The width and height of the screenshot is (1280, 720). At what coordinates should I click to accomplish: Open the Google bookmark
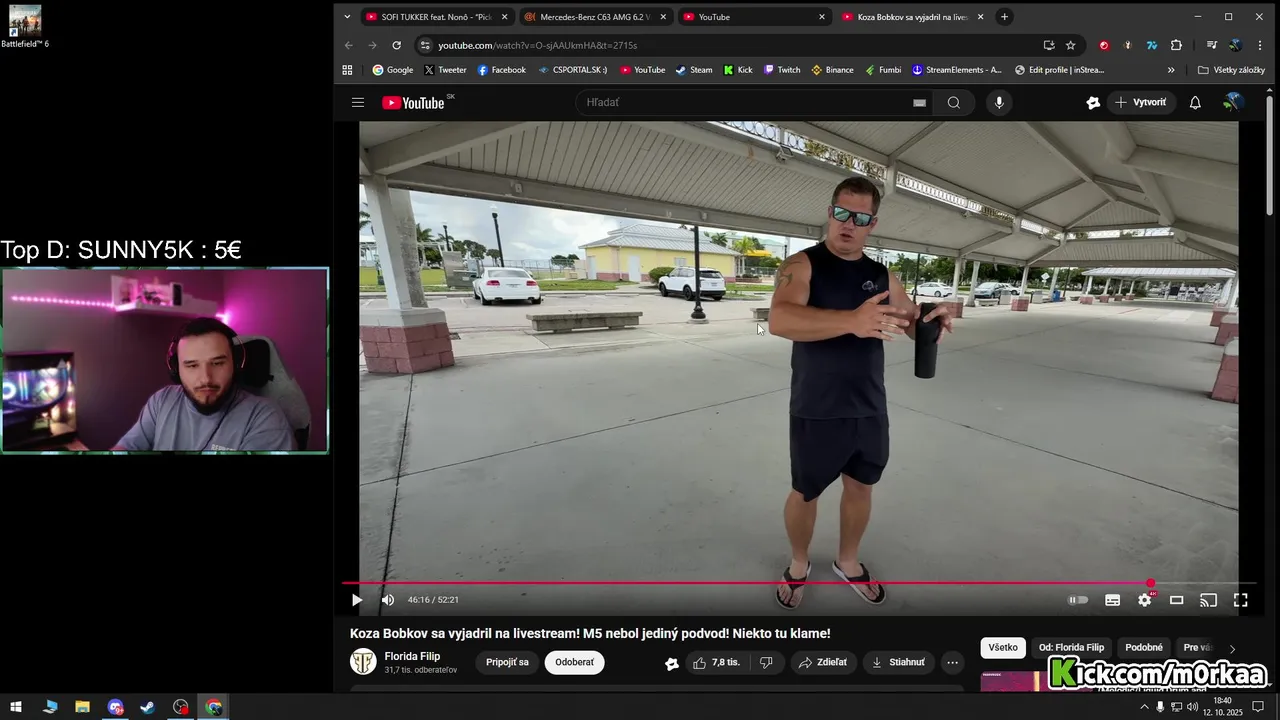click(x=392, y=70)
